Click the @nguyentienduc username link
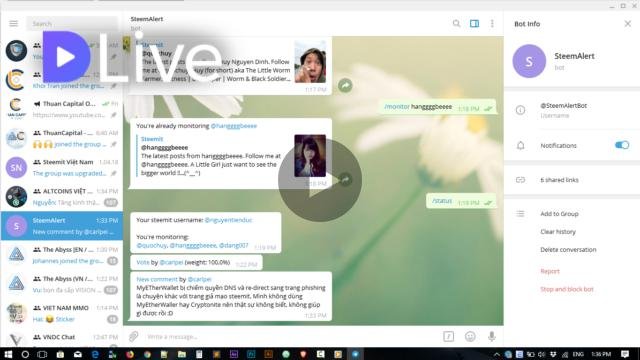 point(228,220)
